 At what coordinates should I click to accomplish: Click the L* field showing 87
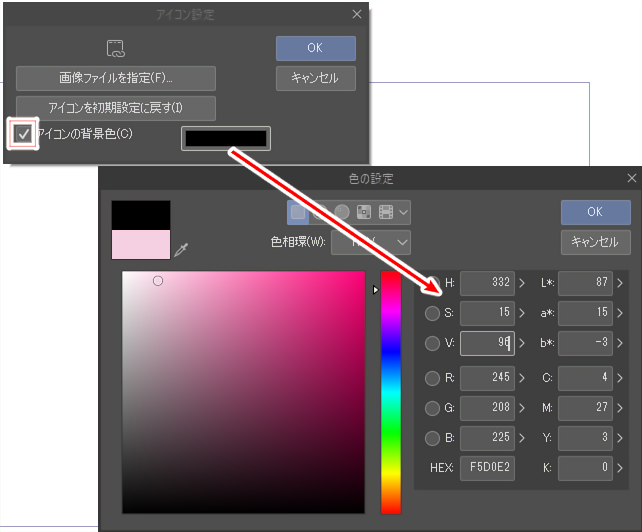click(585, 283)
